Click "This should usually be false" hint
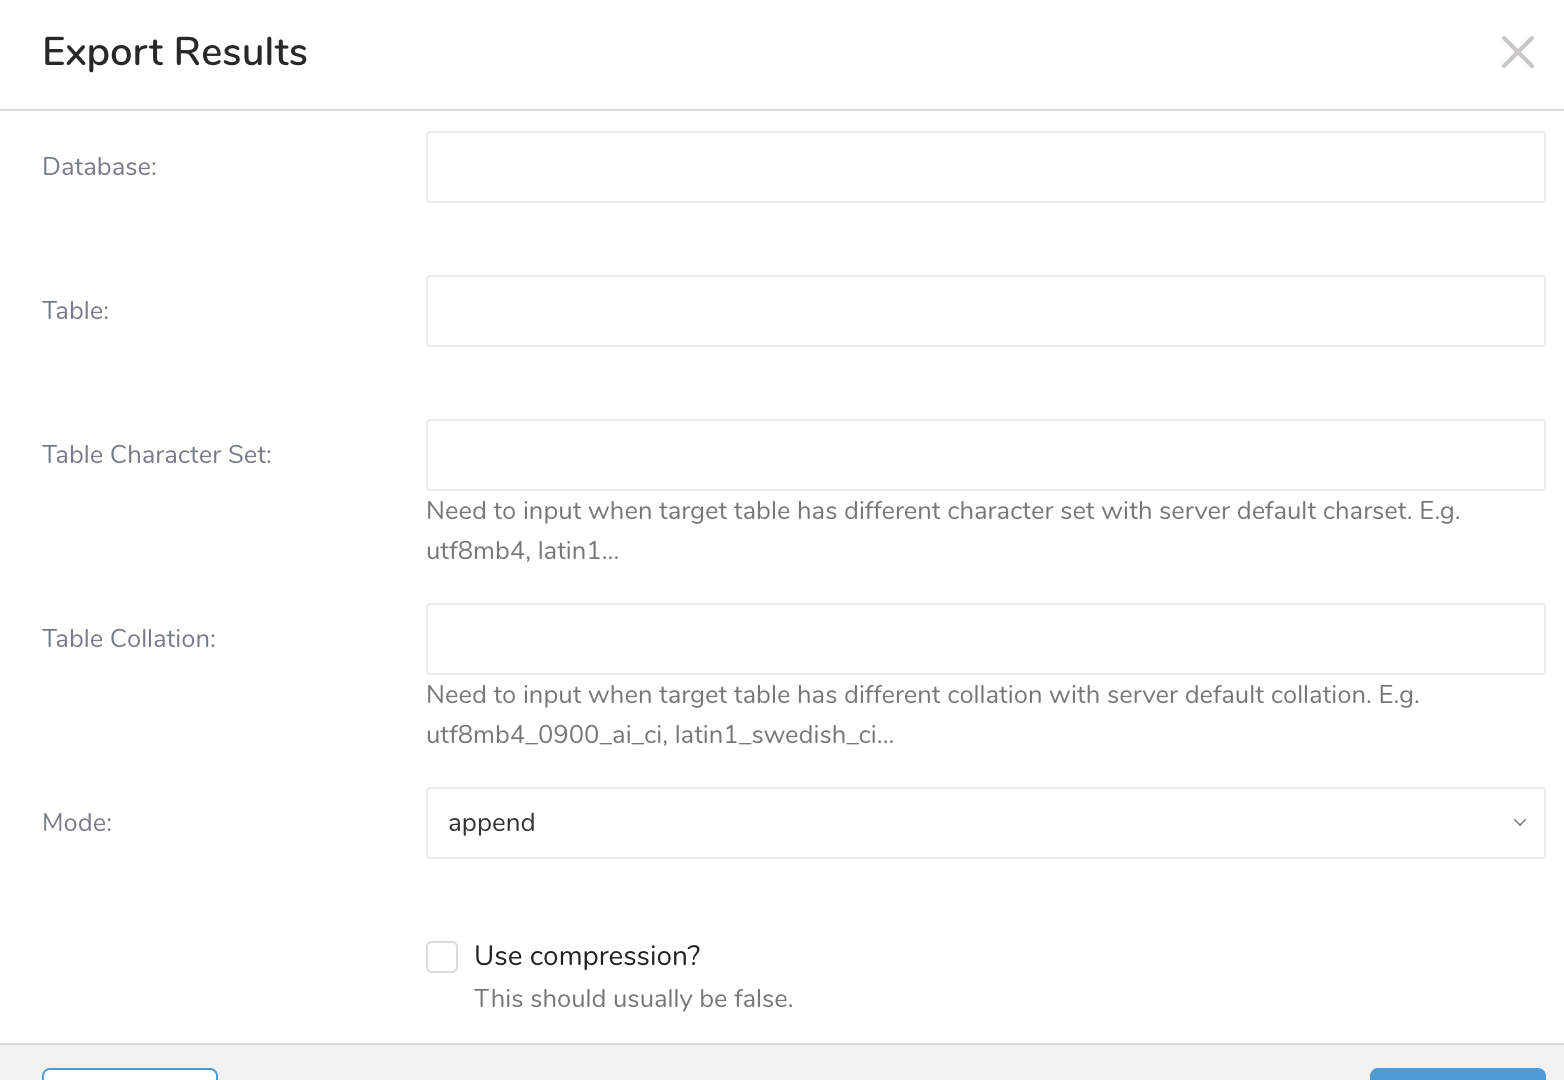The height and width of the screenshot is (1080, 1564). pos(633,999)
